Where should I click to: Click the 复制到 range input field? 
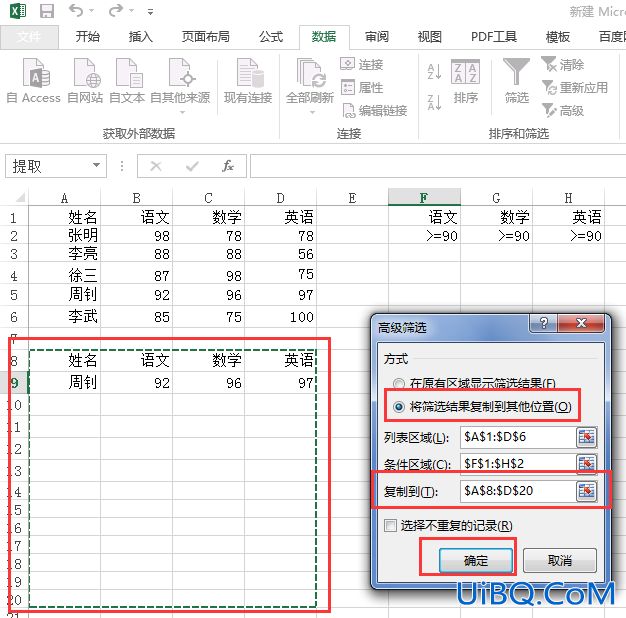517,491
